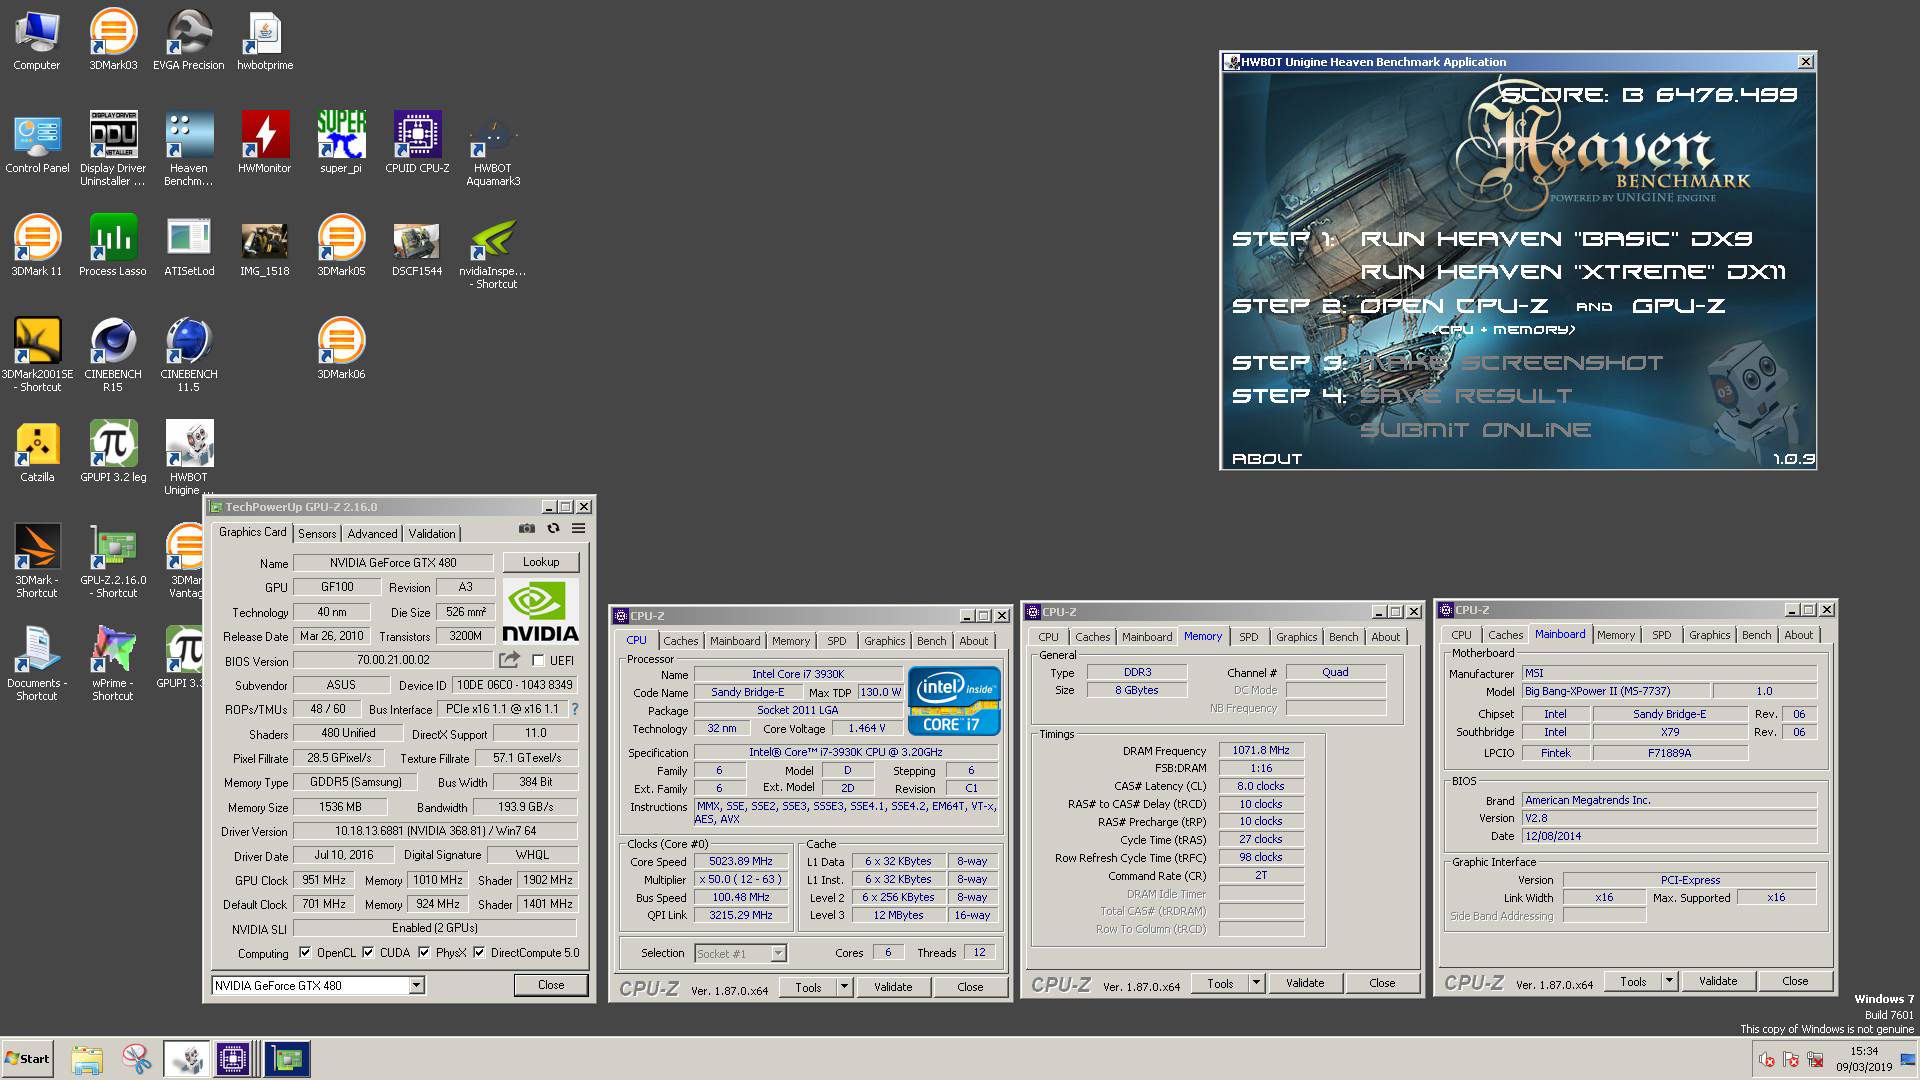The width and height of the screenshot is (1920, 1080).
Task: Open Socket #1 selection dropdown
Action: (778, 954)
